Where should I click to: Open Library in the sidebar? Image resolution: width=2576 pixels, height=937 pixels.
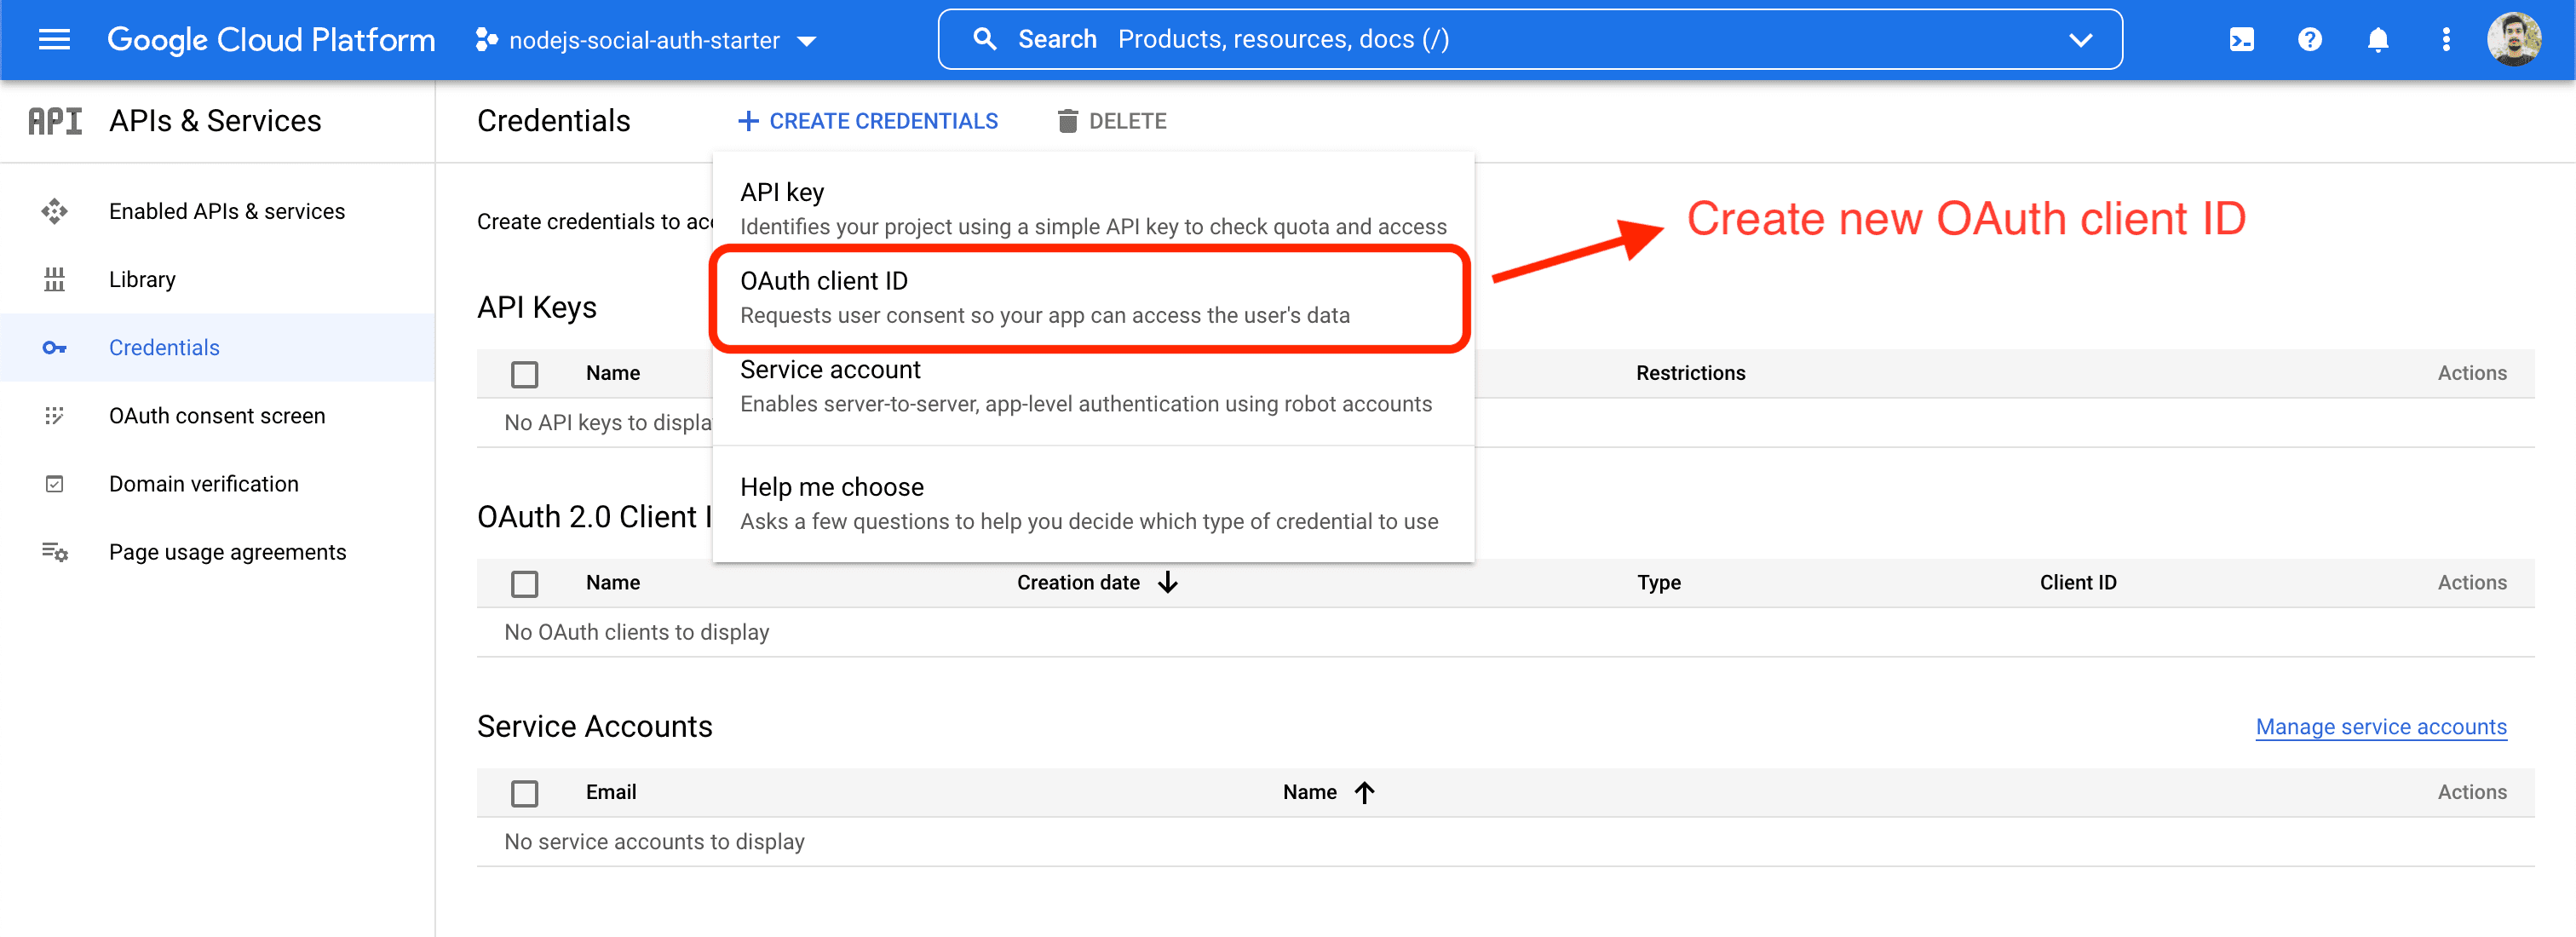click(142, 279)
